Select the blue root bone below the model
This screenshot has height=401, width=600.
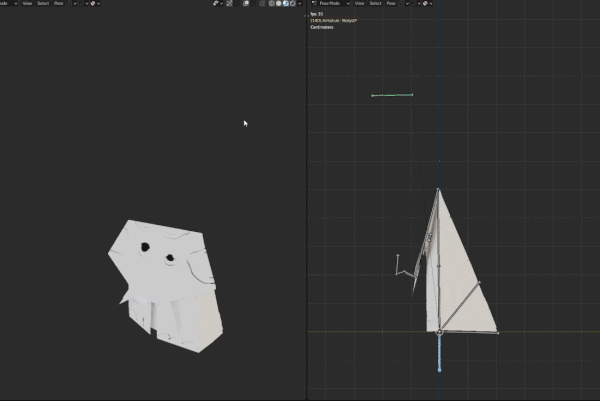(x=439, y=354)
